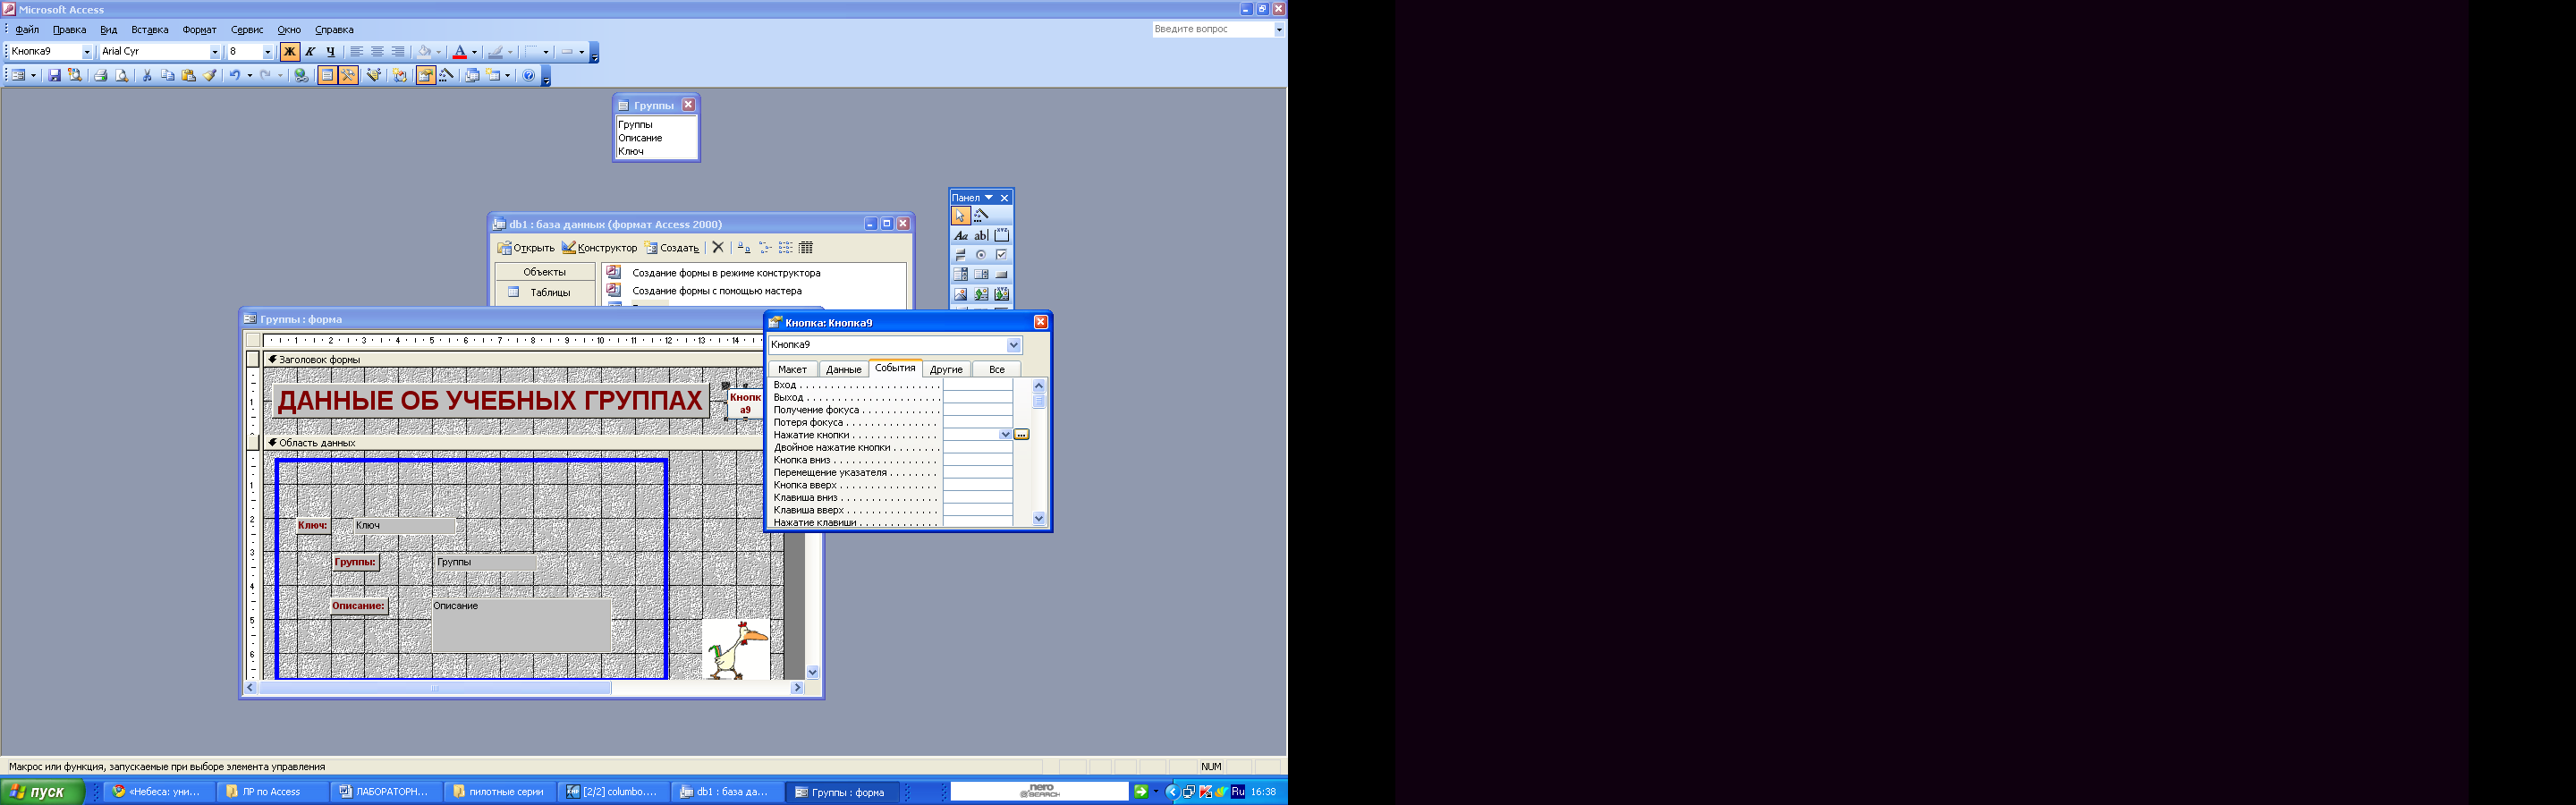Click Открыть in the db1 database window
Screen dimensions: 2576x805
[x=526, y=248]
